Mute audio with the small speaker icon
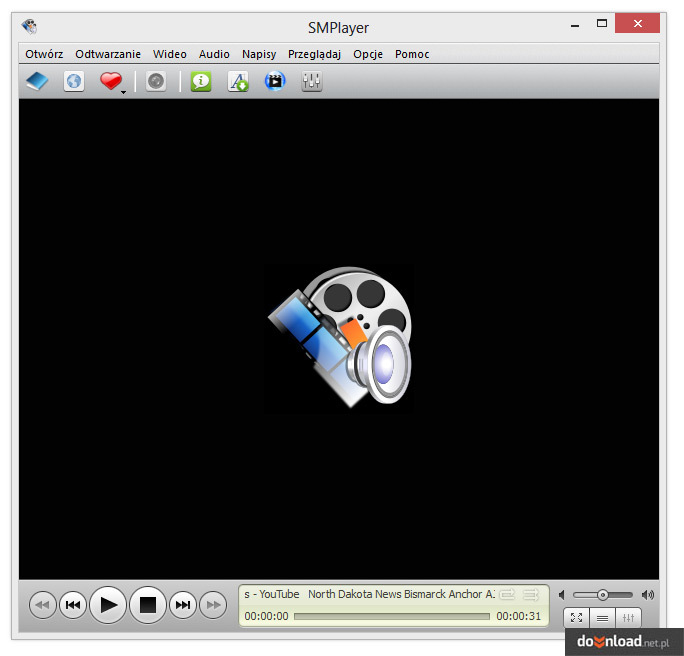684x656 pixels. pyautogui.click(x=562, y=595)
